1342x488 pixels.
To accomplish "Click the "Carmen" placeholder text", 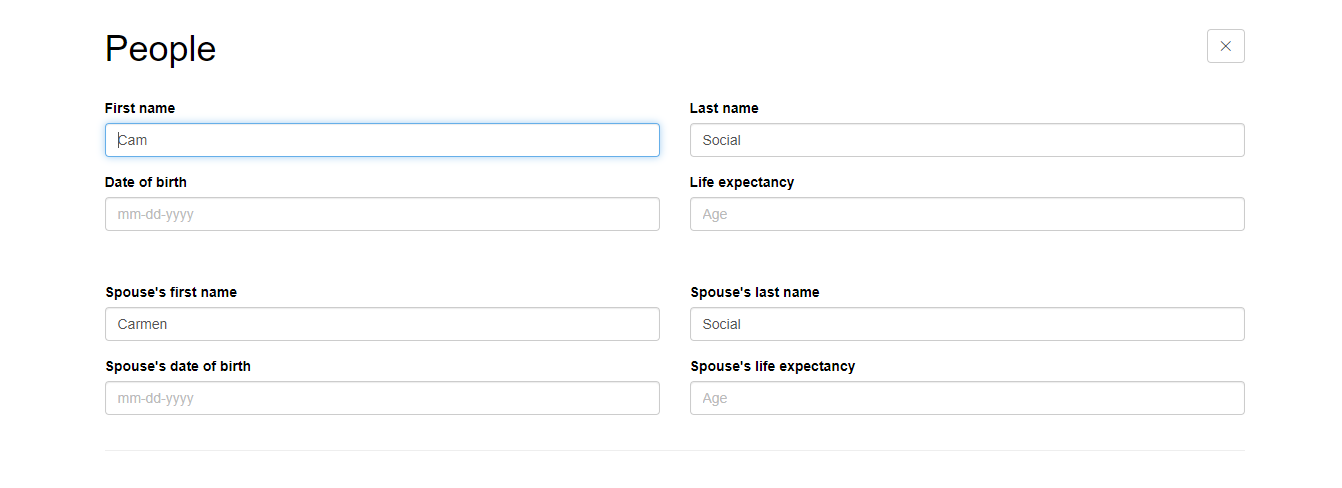I will tap(142, 324).
